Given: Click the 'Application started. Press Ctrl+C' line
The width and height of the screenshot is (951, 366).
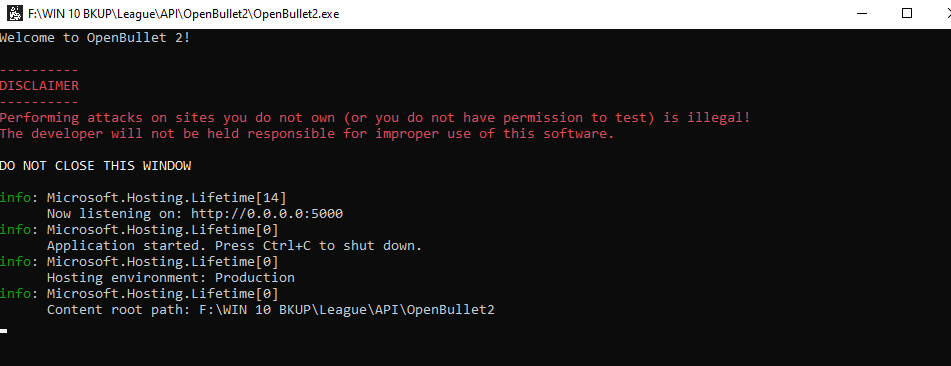Looking at the screenshot, I should coord(234,246).
